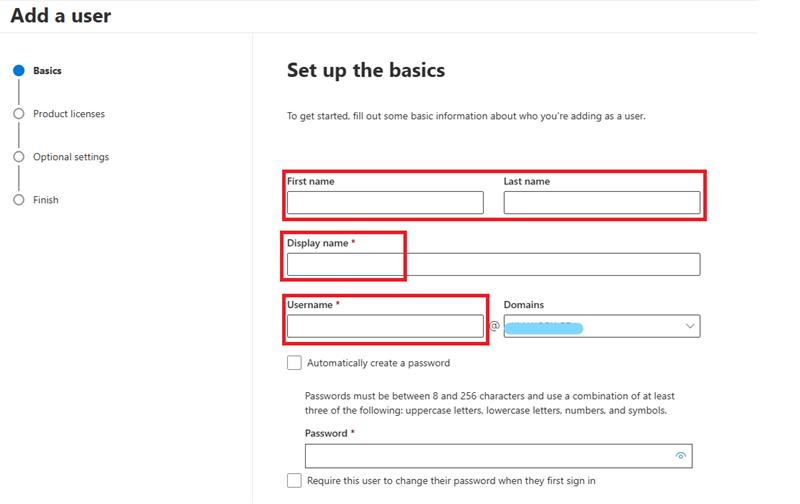Go to Product licenses step
Screen dimensions: 800x504
tap(69, 114)
